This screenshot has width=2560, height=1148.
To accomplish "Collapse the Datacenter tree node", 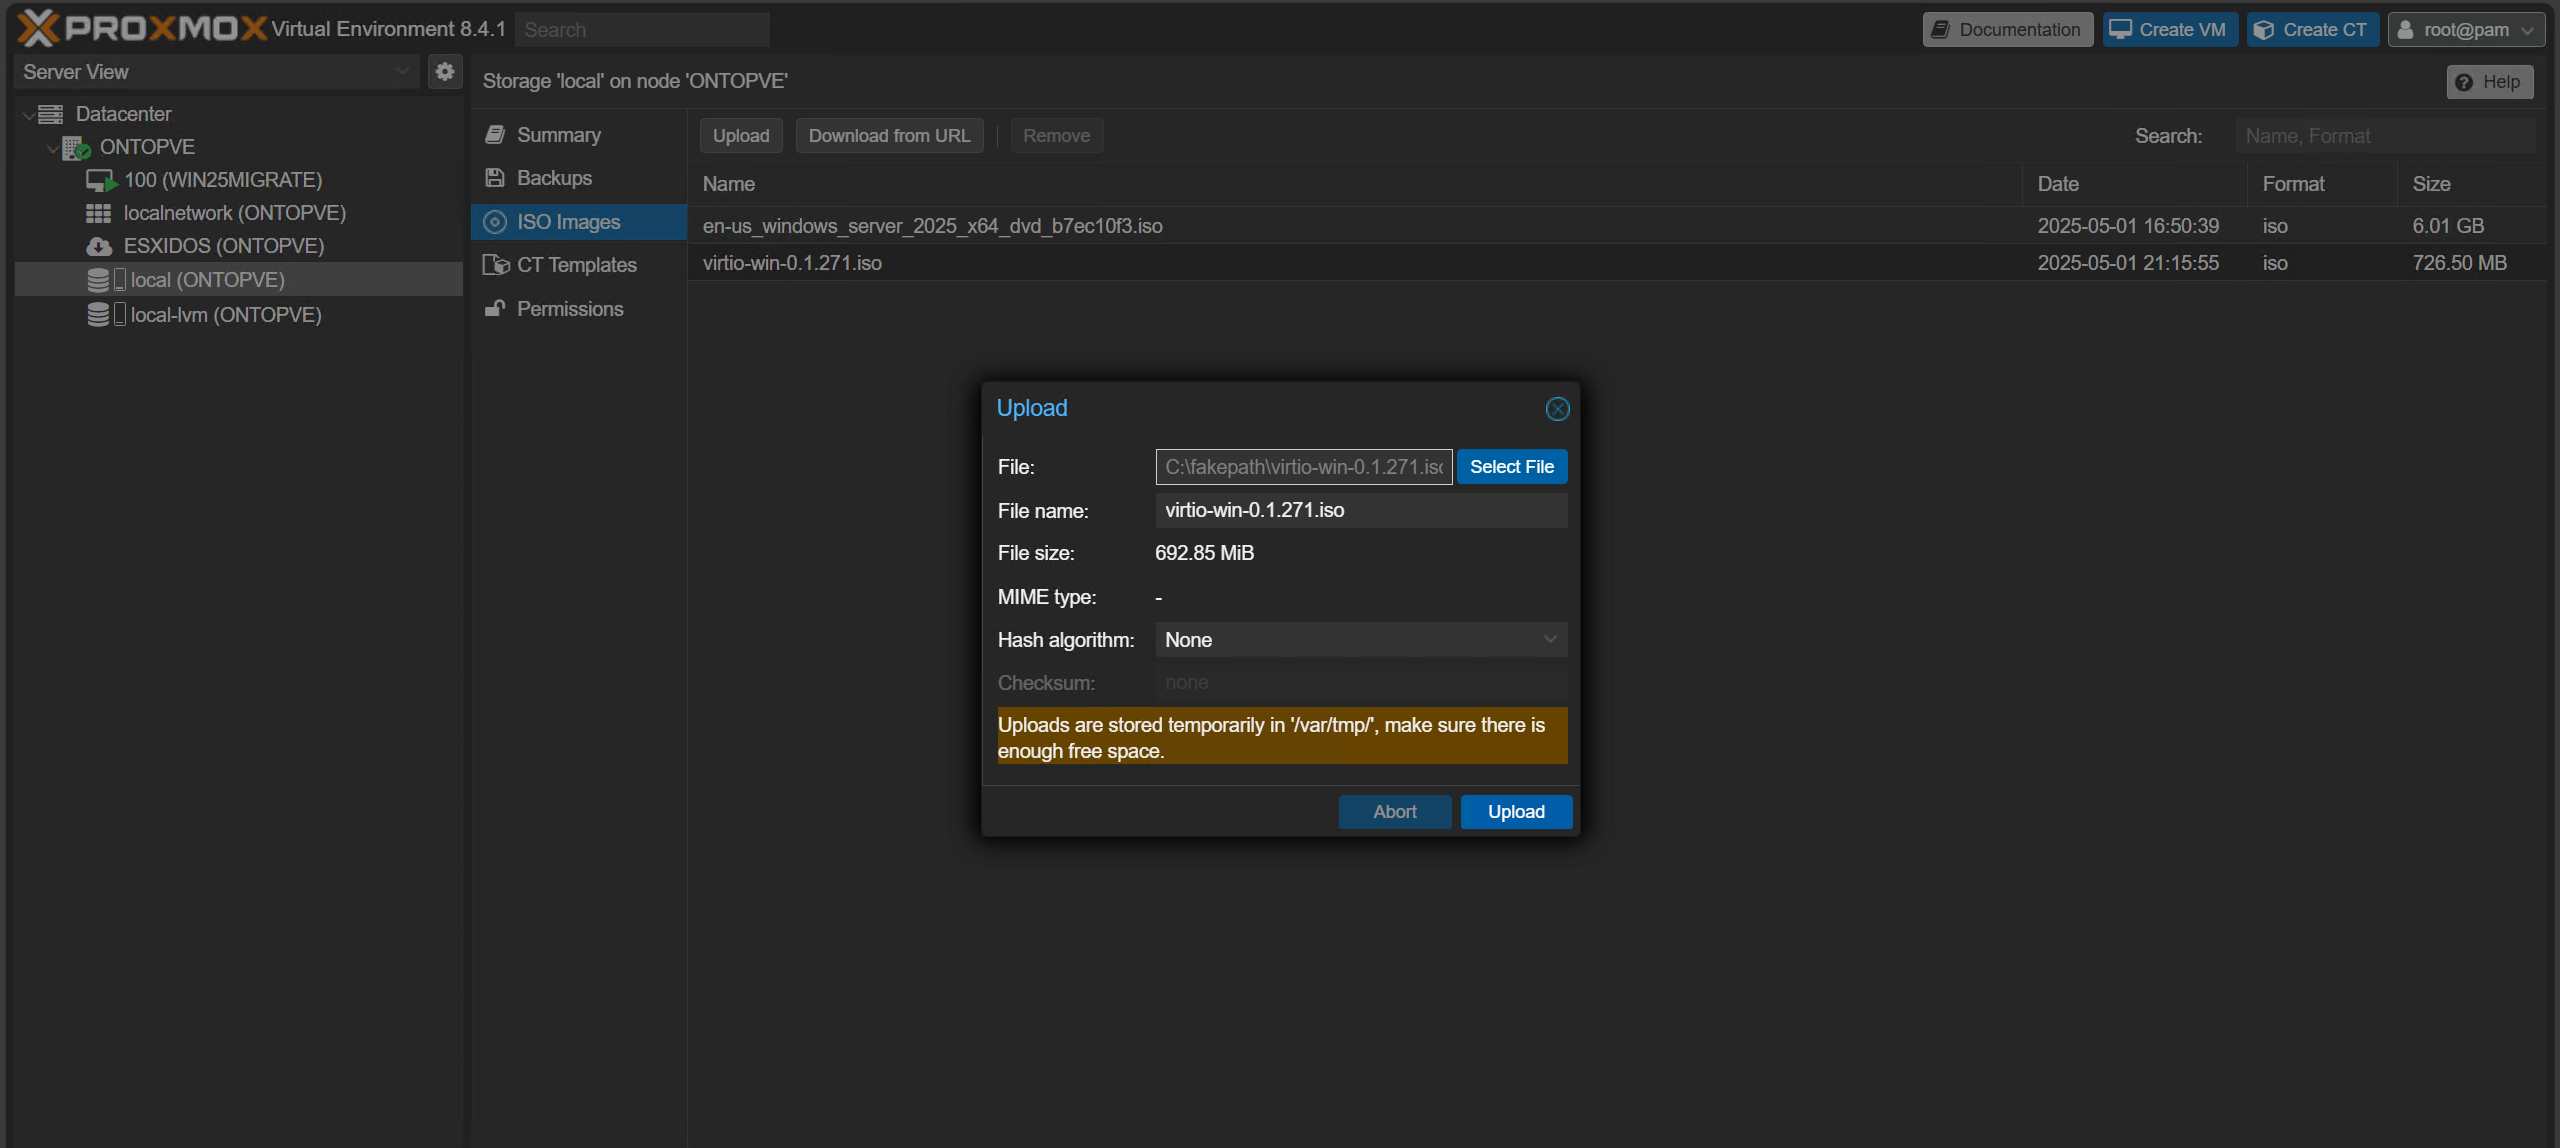I will click(28, 115).
